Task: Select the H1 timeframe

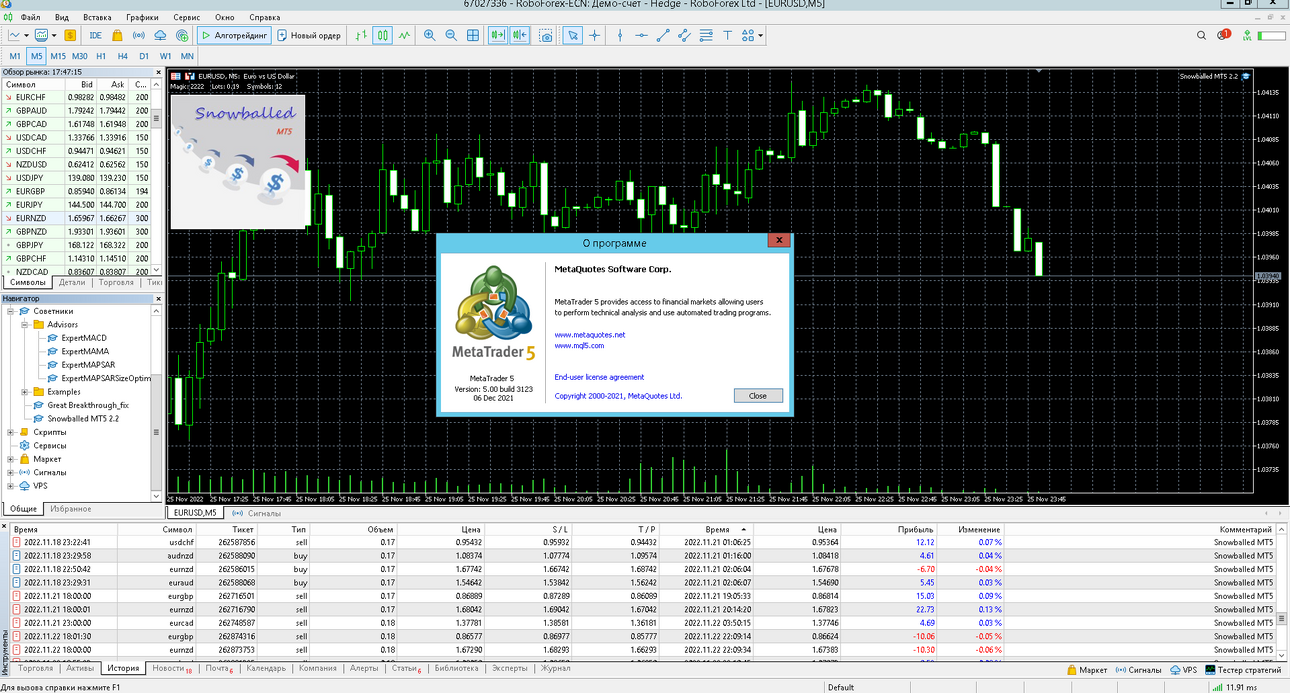Action: 101,56
